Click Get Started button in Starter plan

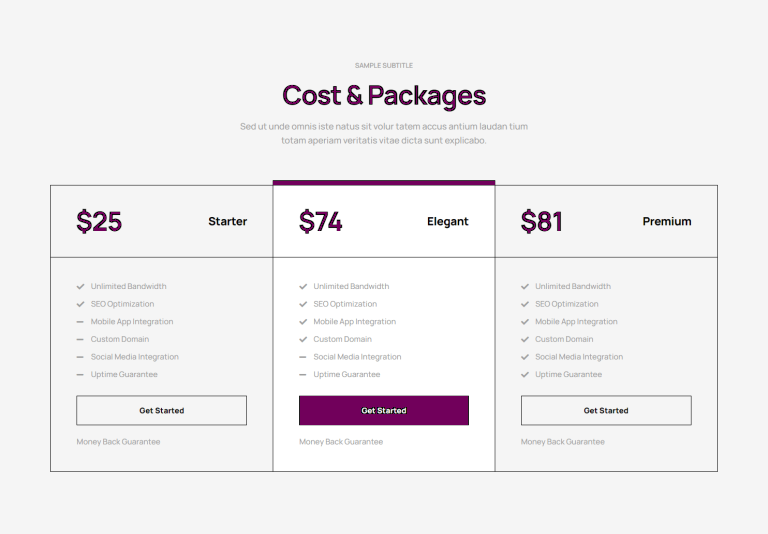tap(162, 411)
